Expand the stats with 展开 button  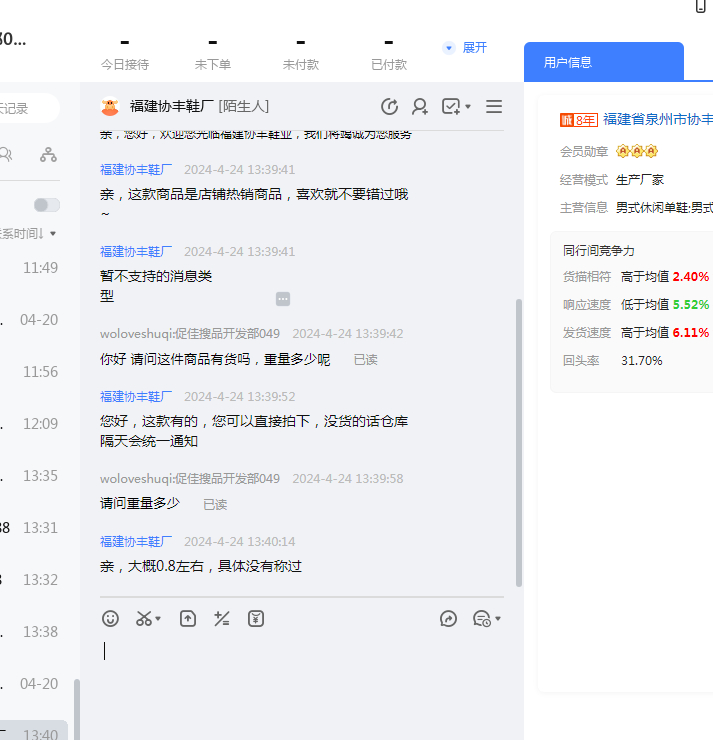pyautogui.click(x=465, y=48)
